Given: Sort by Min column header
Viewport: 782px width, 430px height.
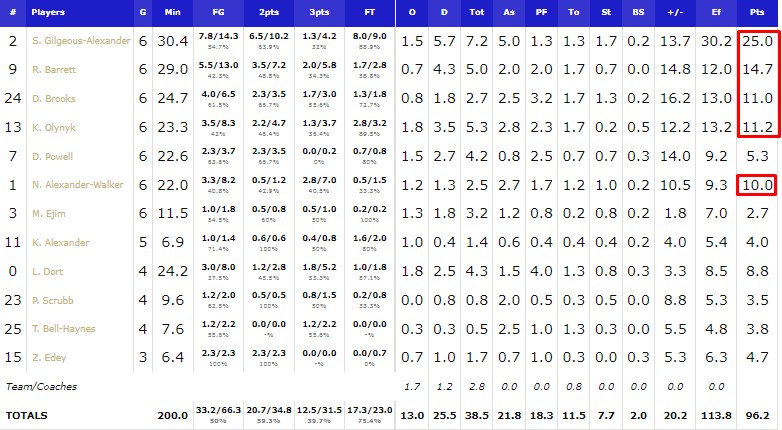Looking at the screenshot, I should pyautogui.click(x=173, y=12).
